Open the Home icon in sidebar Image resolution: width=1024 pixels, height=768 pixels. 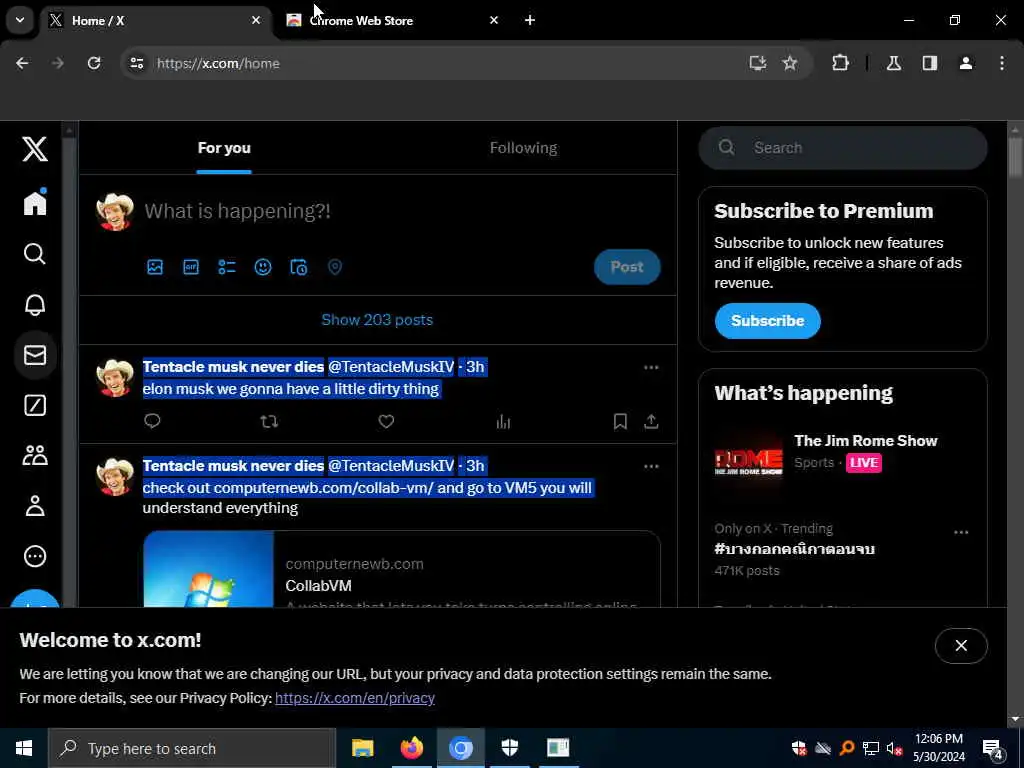35,202
